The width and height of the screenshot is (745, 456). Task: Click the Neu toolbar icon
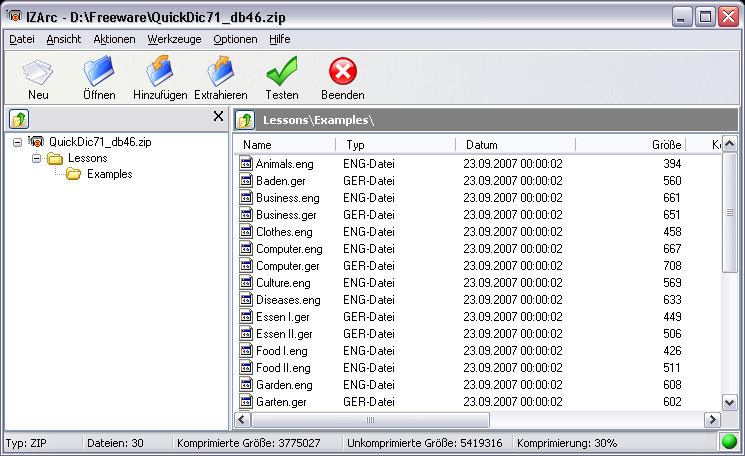(x=38, y=72)
